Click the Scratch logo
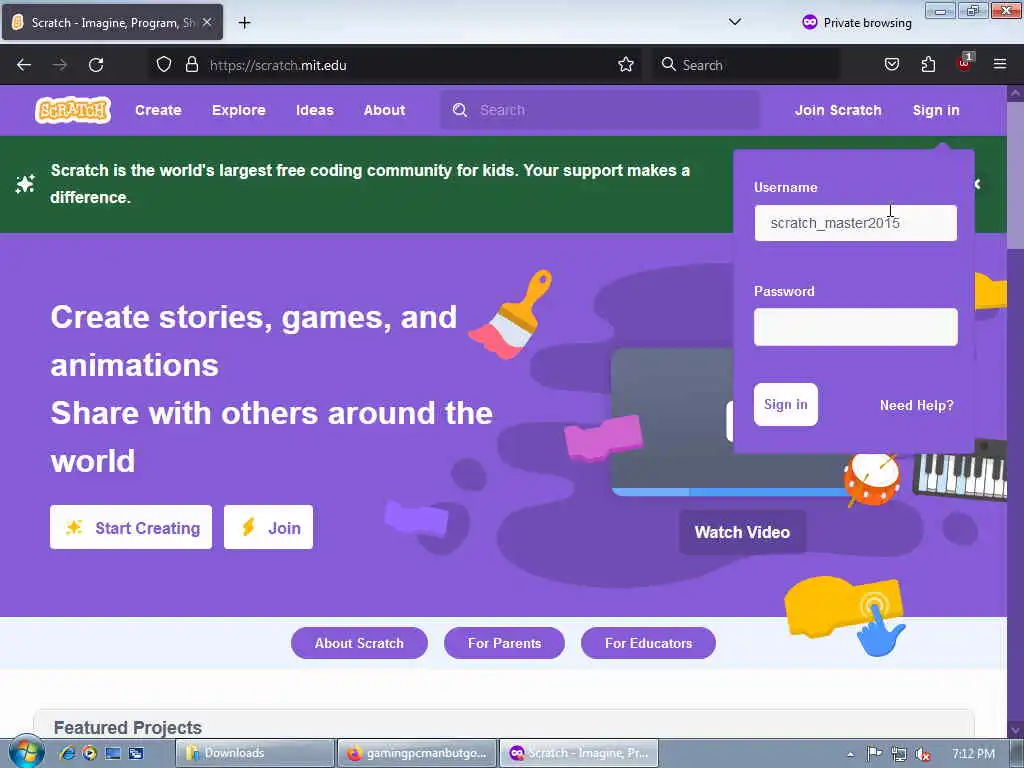1024x768 pixels. [72, 110]
